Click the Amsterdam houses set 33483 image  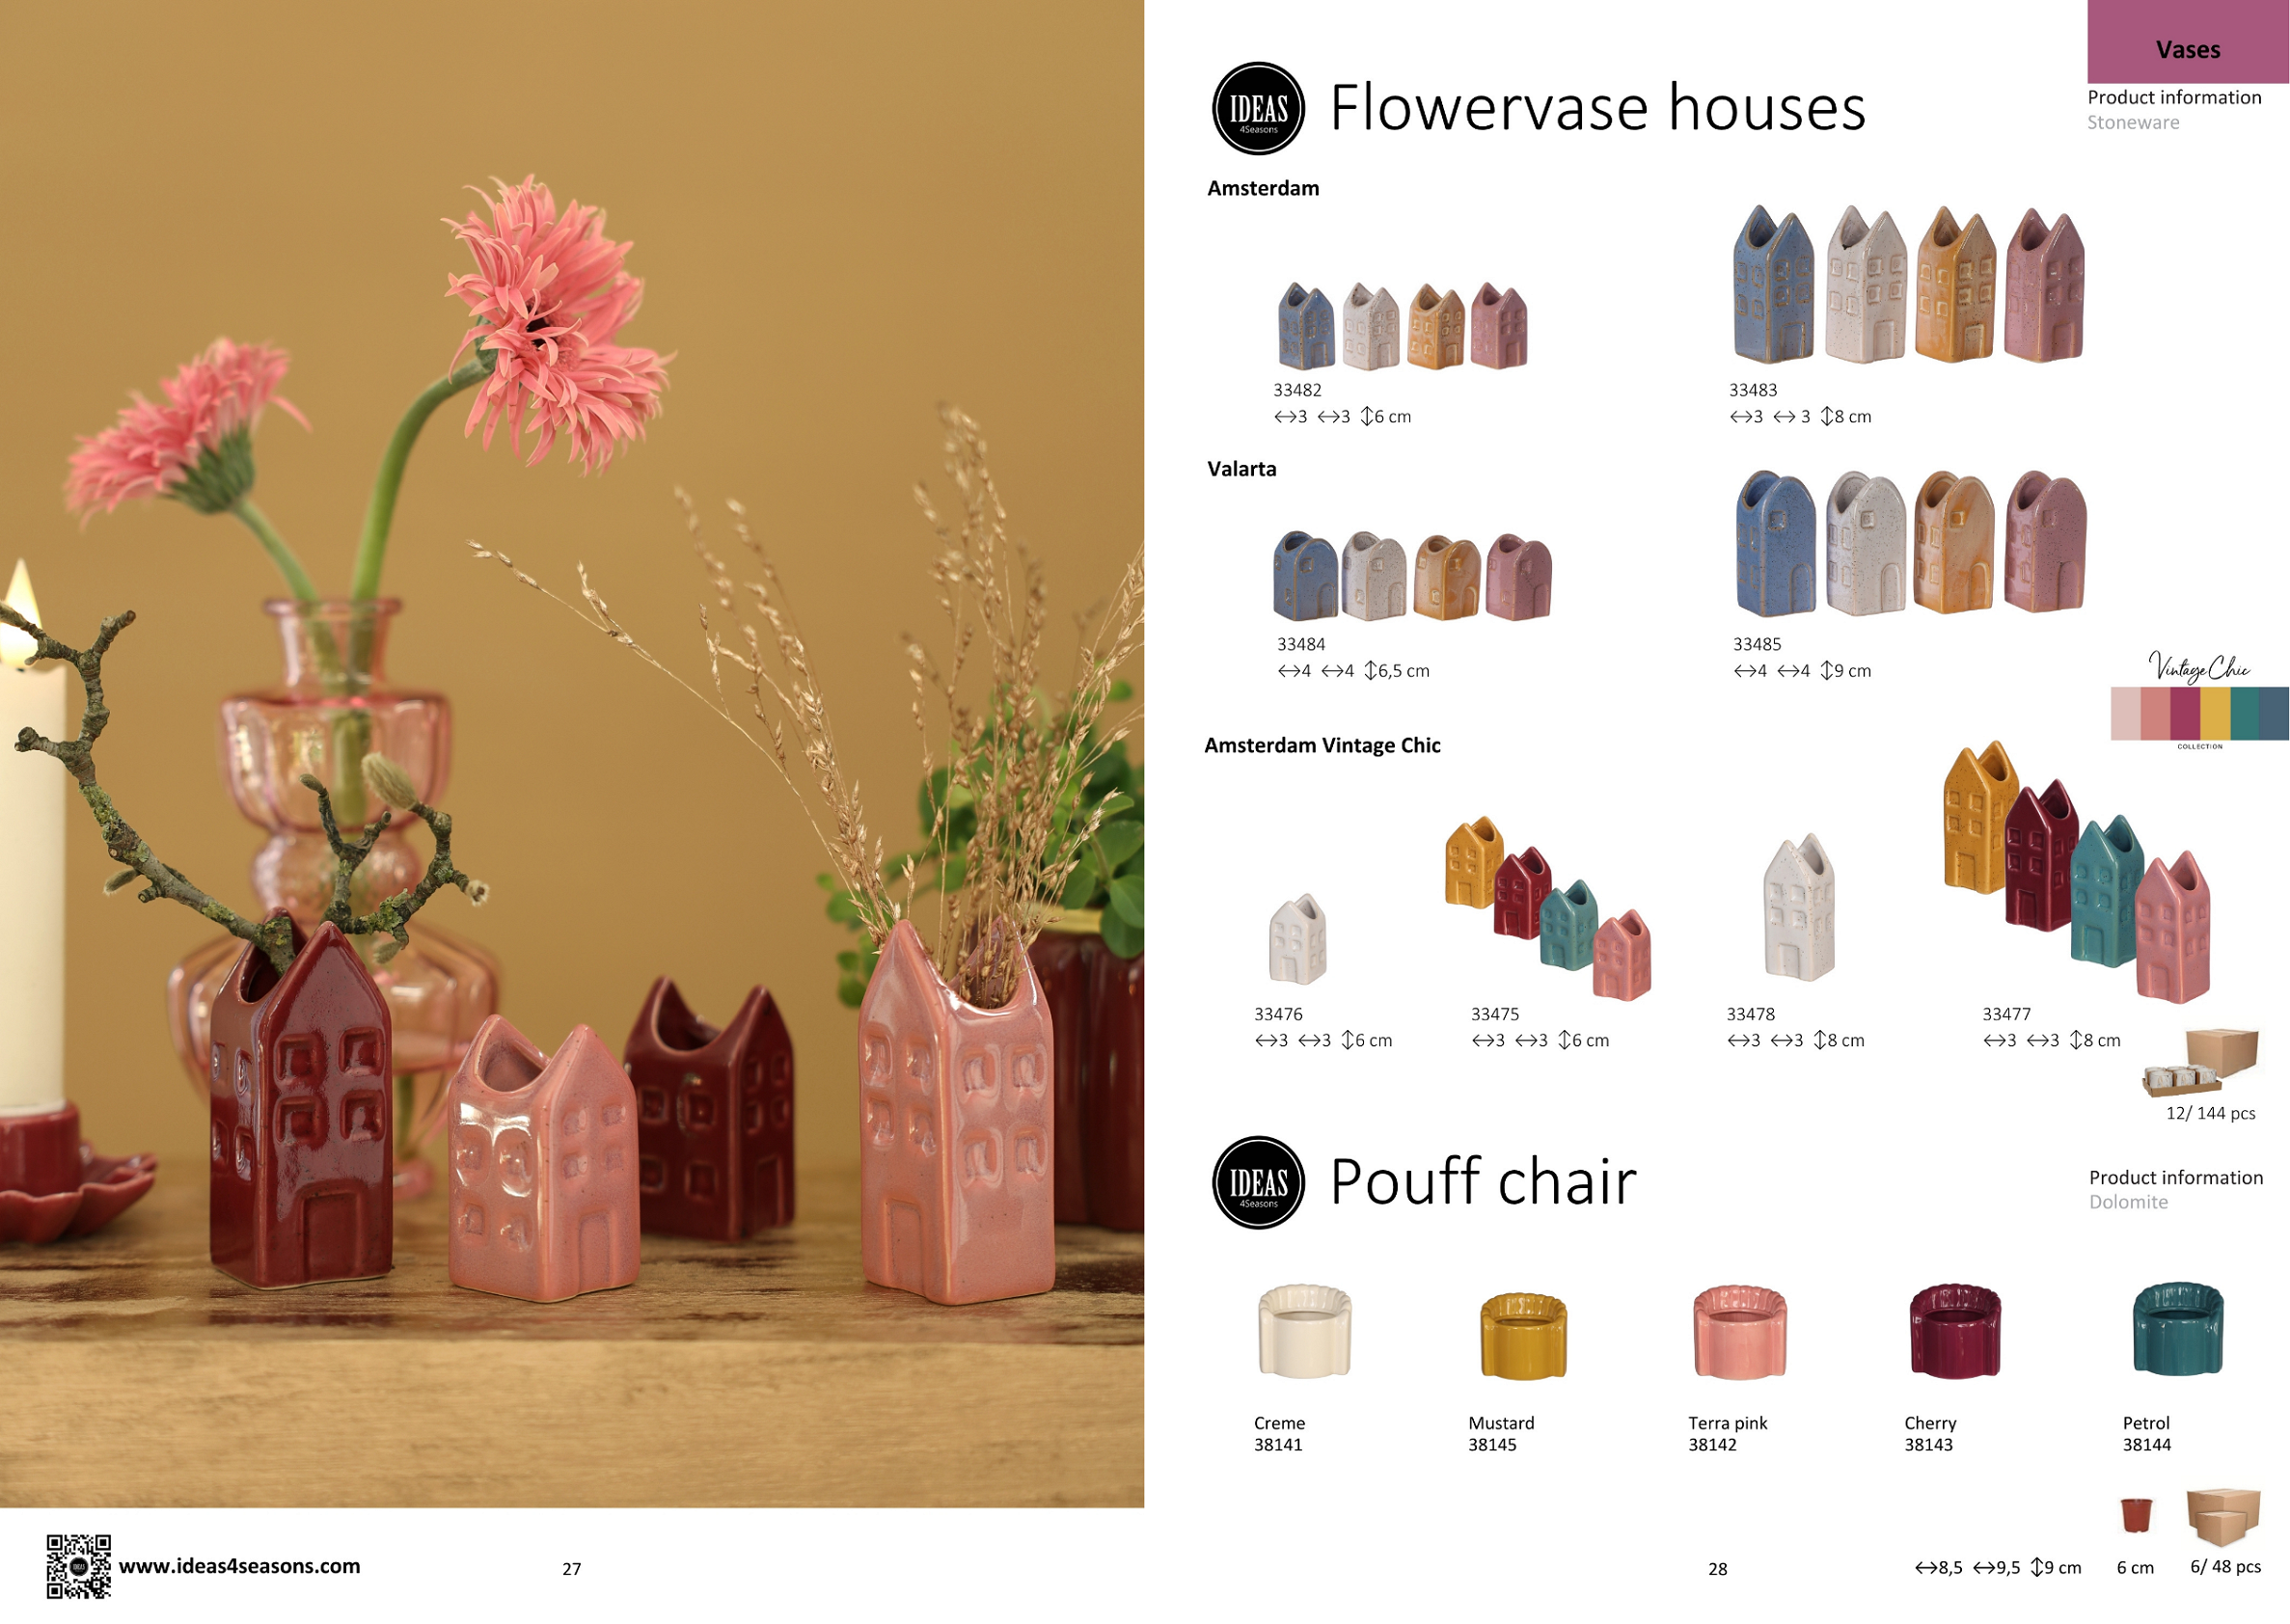tap(1908, 284)
